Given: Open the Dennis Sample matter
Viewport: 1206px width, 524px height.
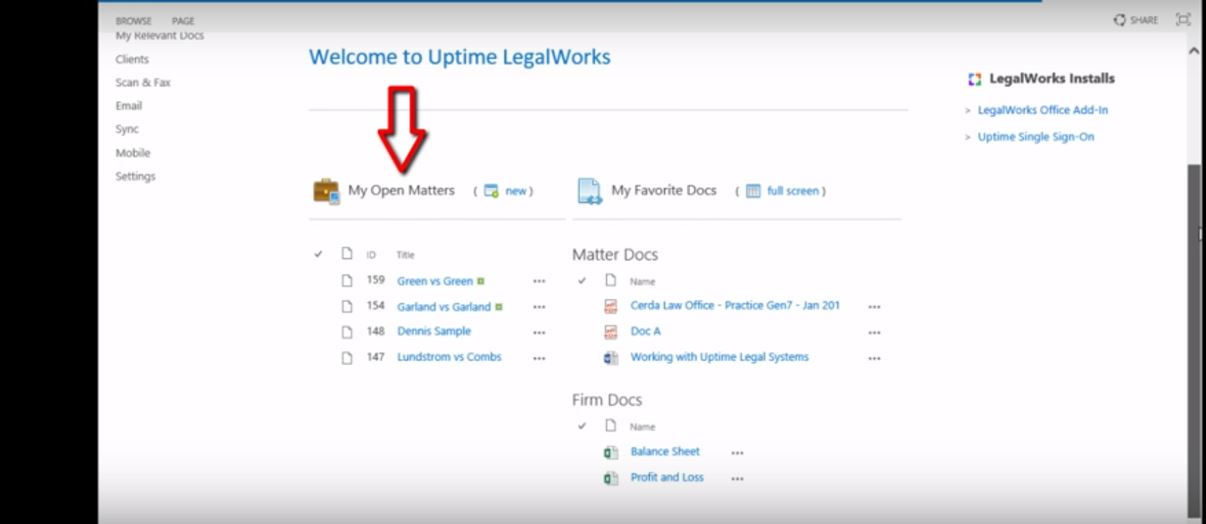Looking at the screenshot, I should 434,331.
